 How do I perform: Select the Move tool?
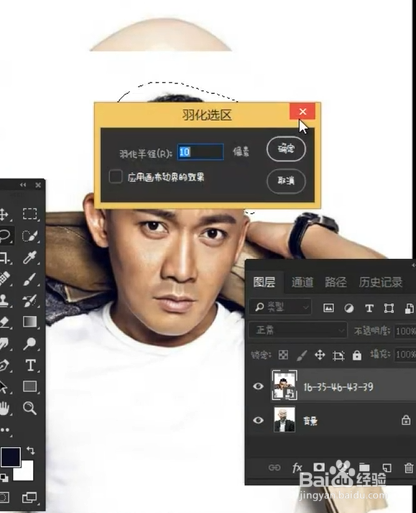pyautogui.click(x=3, y=214)
